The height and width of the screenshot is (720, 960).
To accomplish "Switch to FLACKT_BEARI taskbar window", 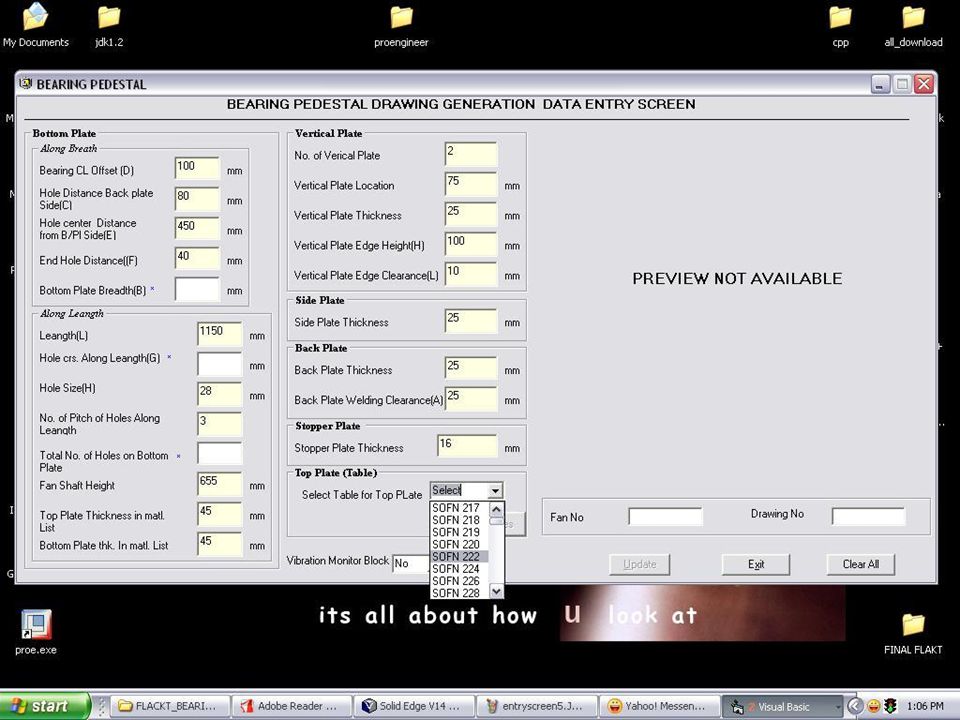I will tap(171, 706).
